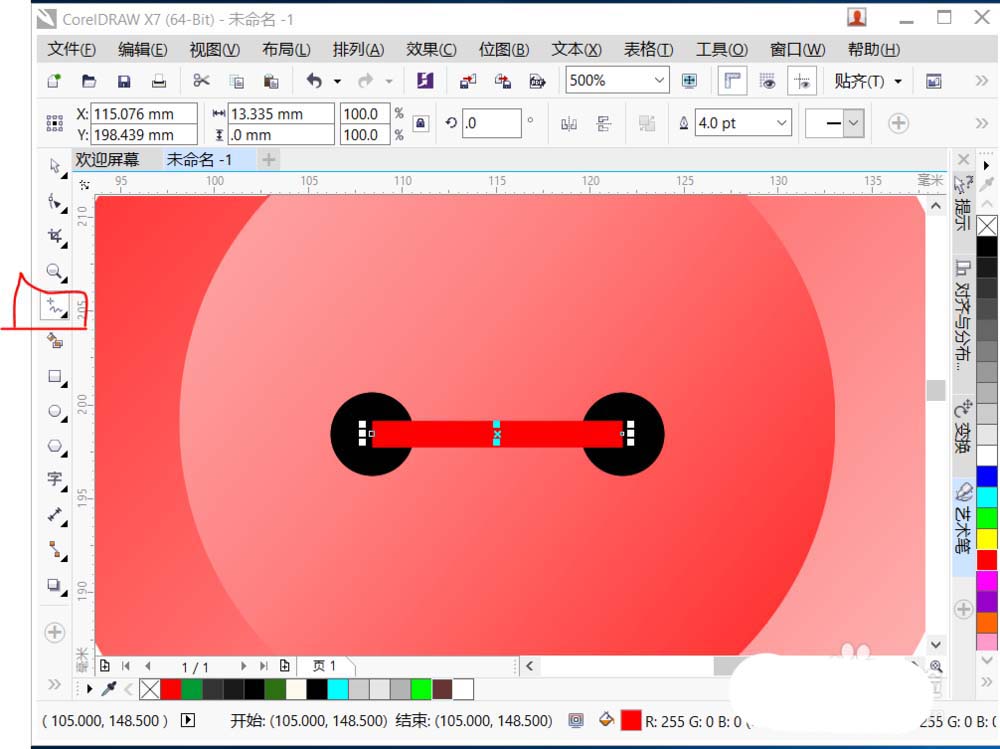Save the document
Screen dimensions: 1000x749
(124, 81)
